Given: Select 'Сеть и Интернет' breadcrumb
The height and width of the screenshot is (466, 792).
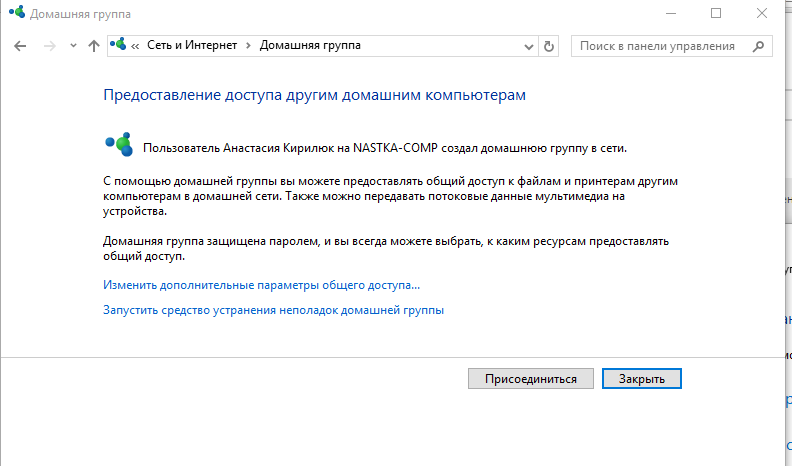Looking at the screenshot, I should pyautogui.click(x=192, y=45).
